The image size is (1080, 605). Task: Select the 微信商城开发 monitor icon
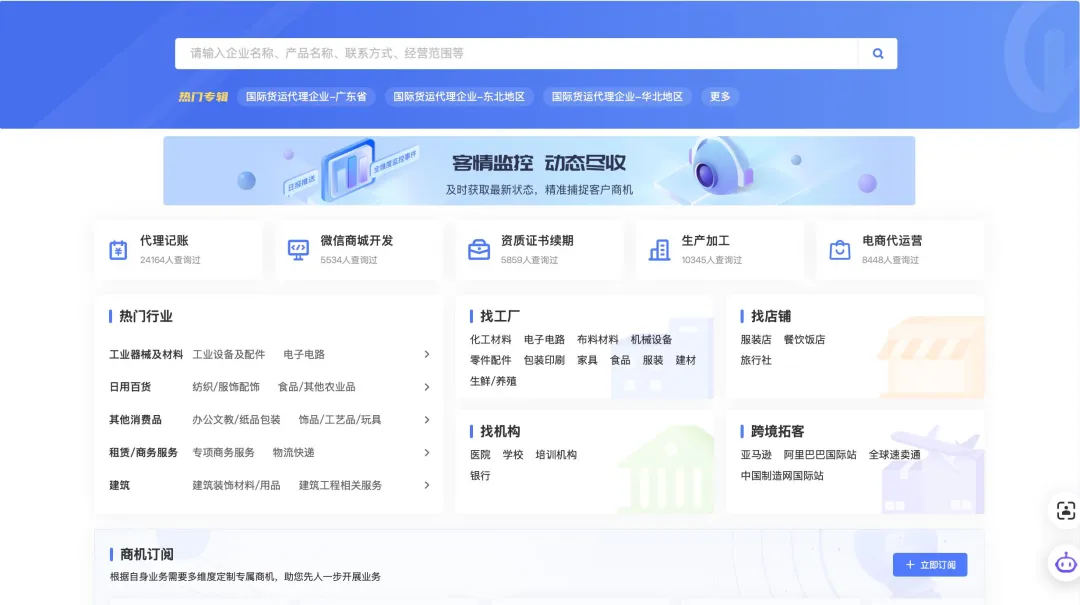297,248
